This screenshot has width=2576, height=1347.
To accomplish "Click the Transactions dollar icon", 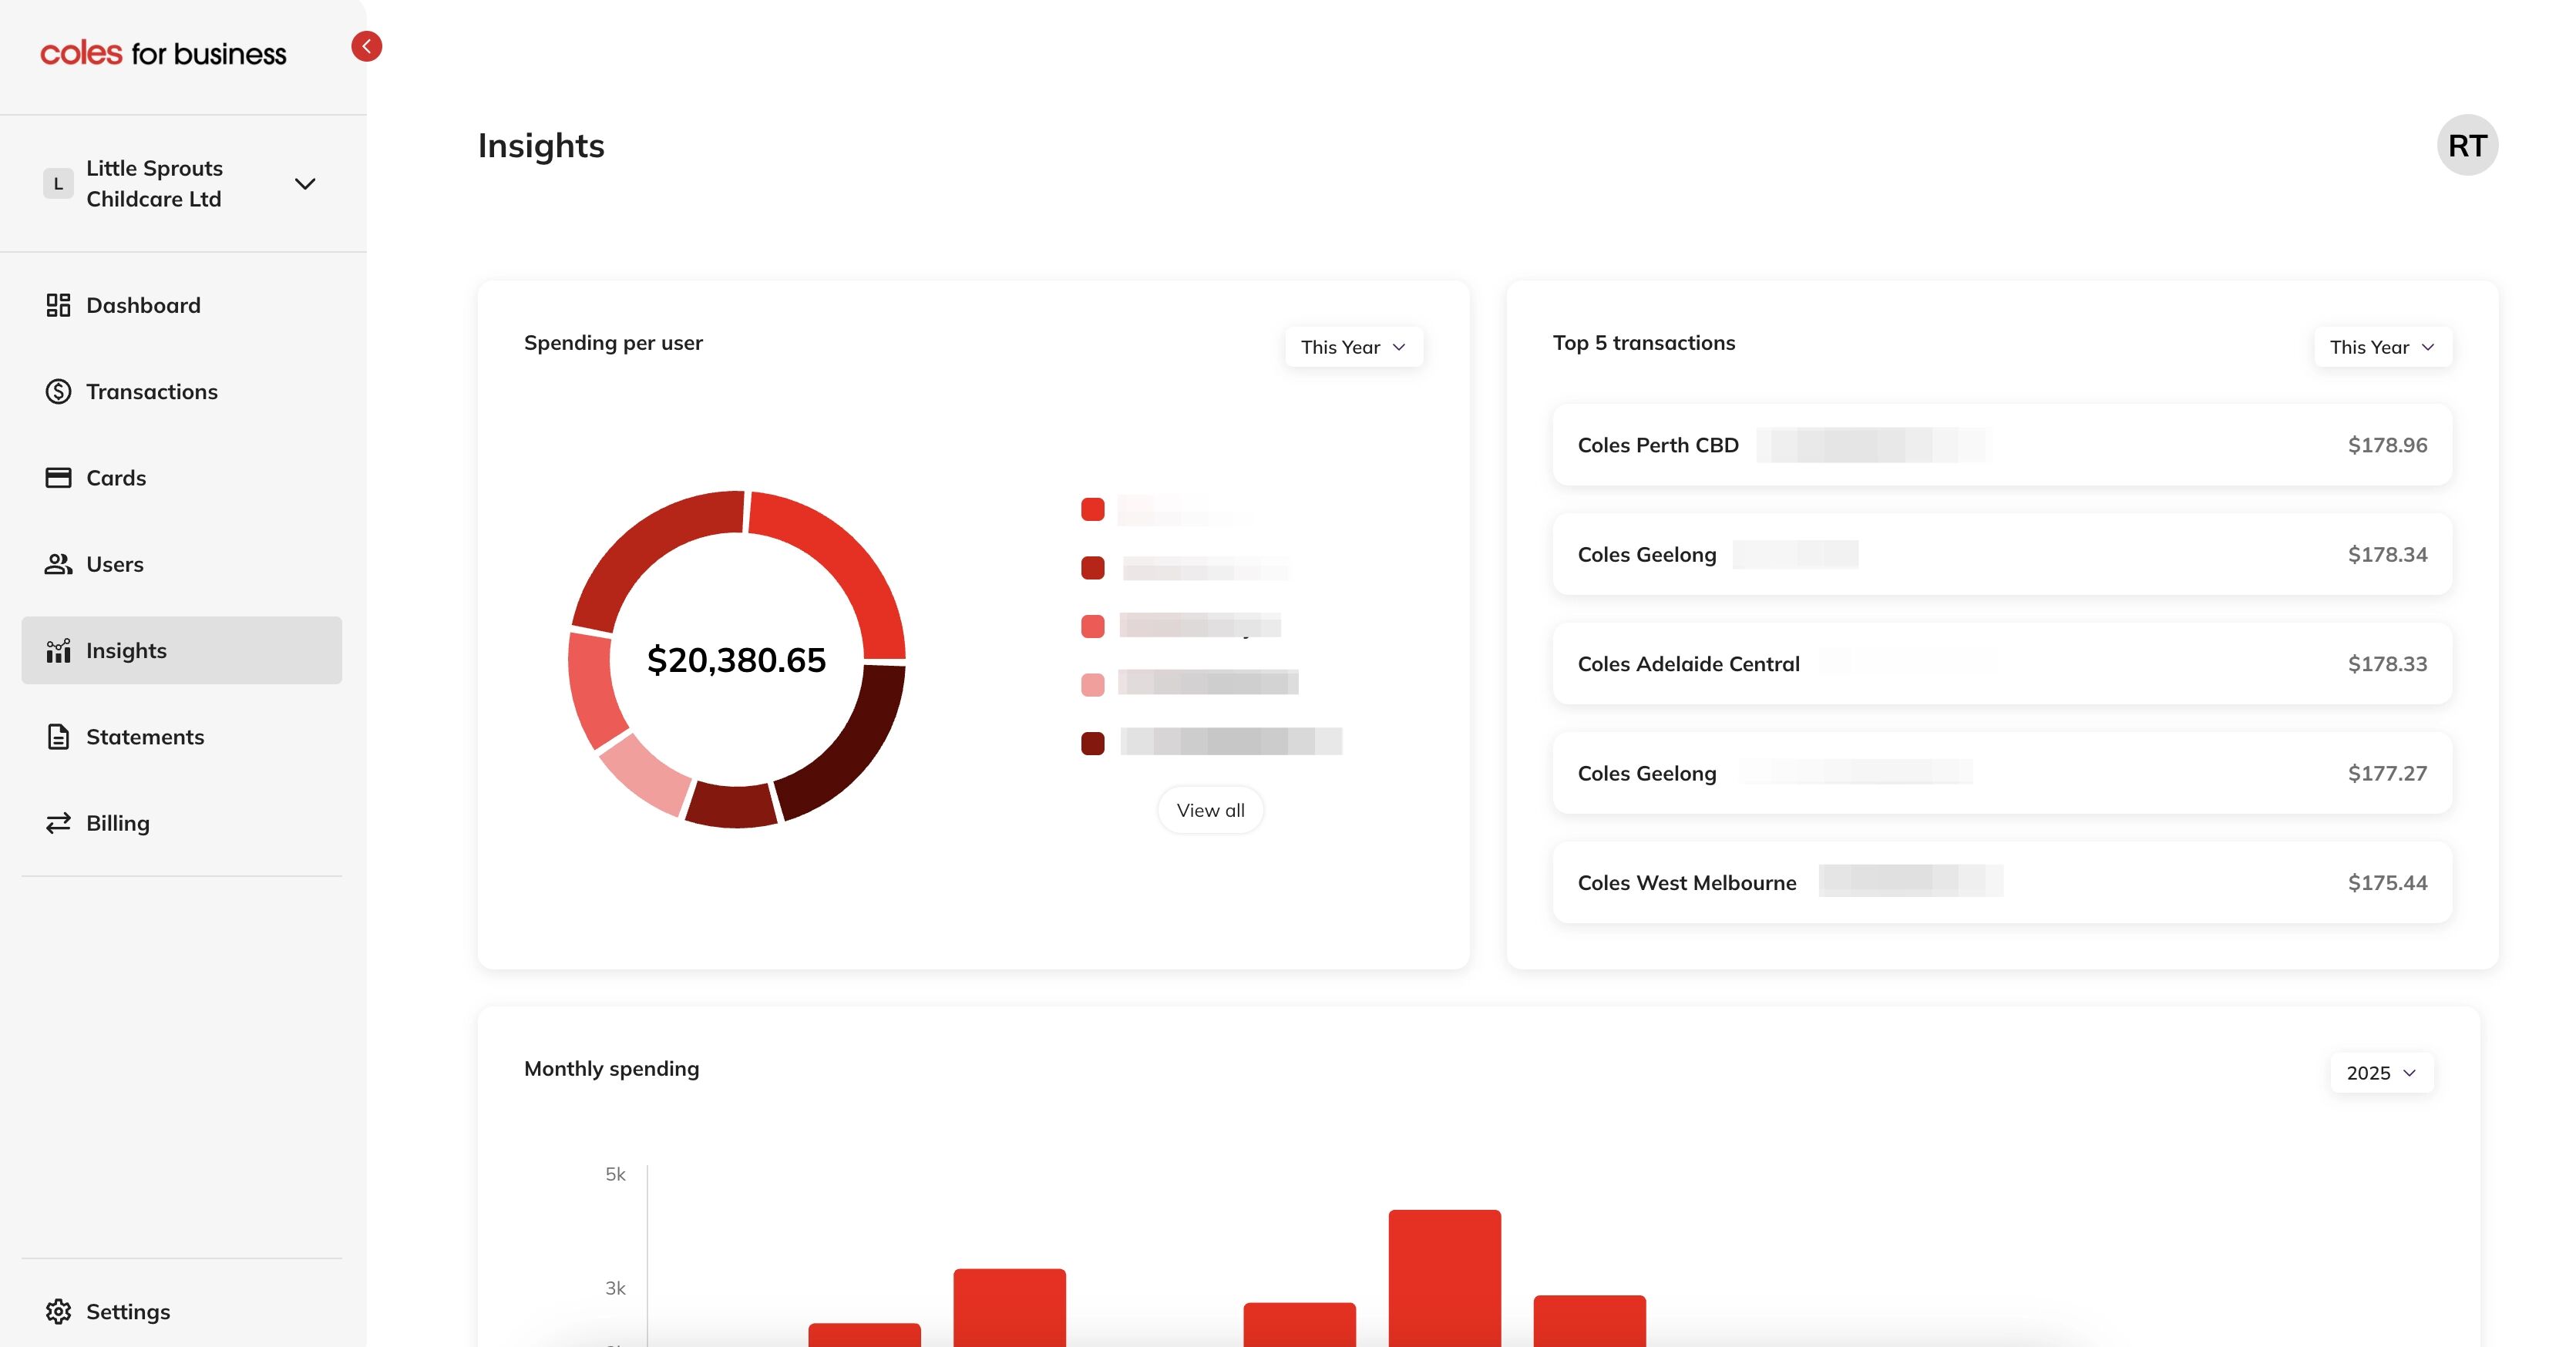I will tap(58, 391).
